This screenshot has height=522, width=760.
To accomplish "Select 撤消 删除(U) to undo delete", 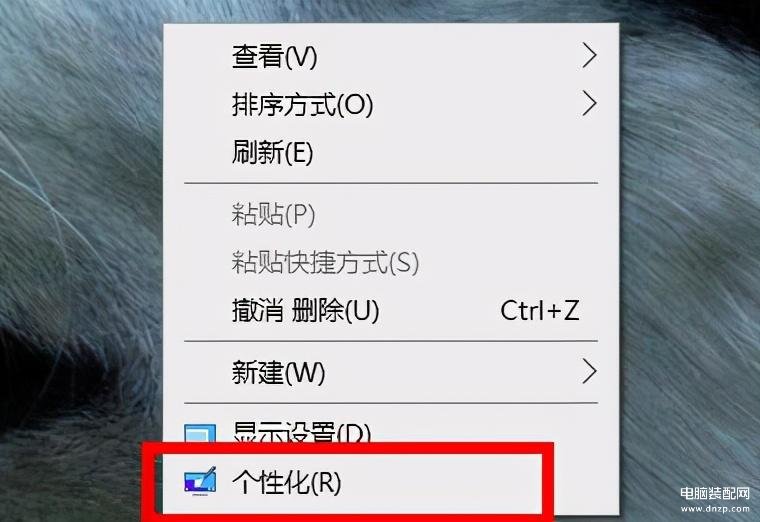I will (391, 310).
